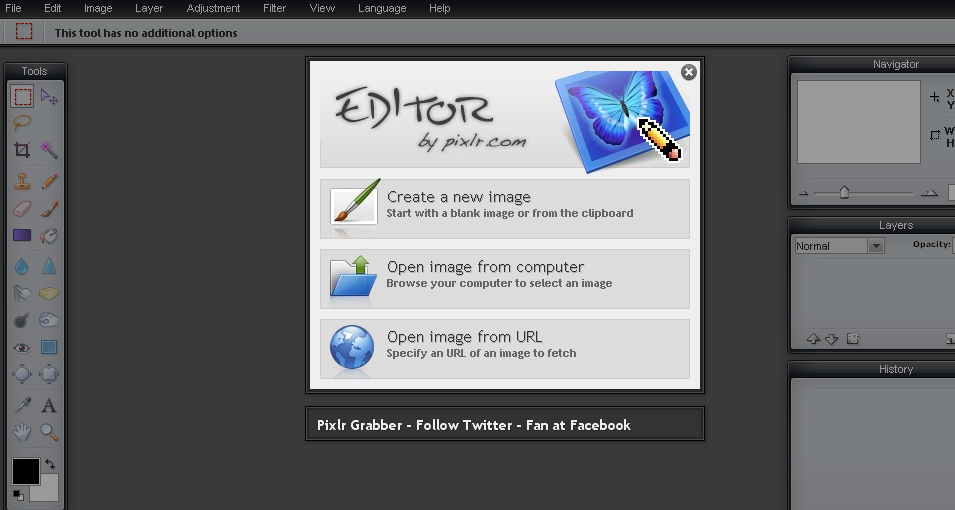This screenshot has width=955, height=510.
Task: Click marquee icon in tool options bar
Action: [x=24, y=32]
